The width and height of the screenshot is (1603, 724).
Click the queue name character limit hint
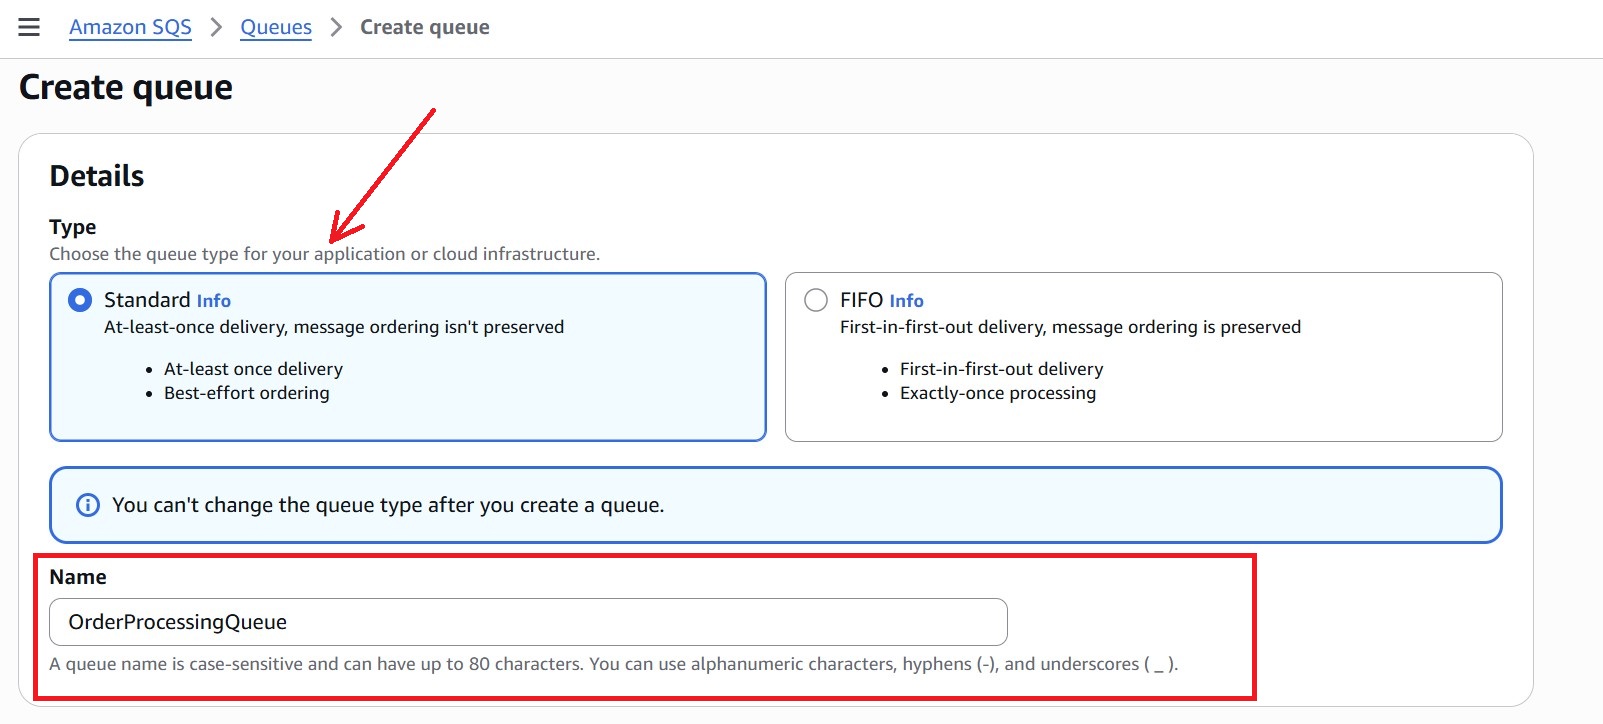(x=613, y=664)
